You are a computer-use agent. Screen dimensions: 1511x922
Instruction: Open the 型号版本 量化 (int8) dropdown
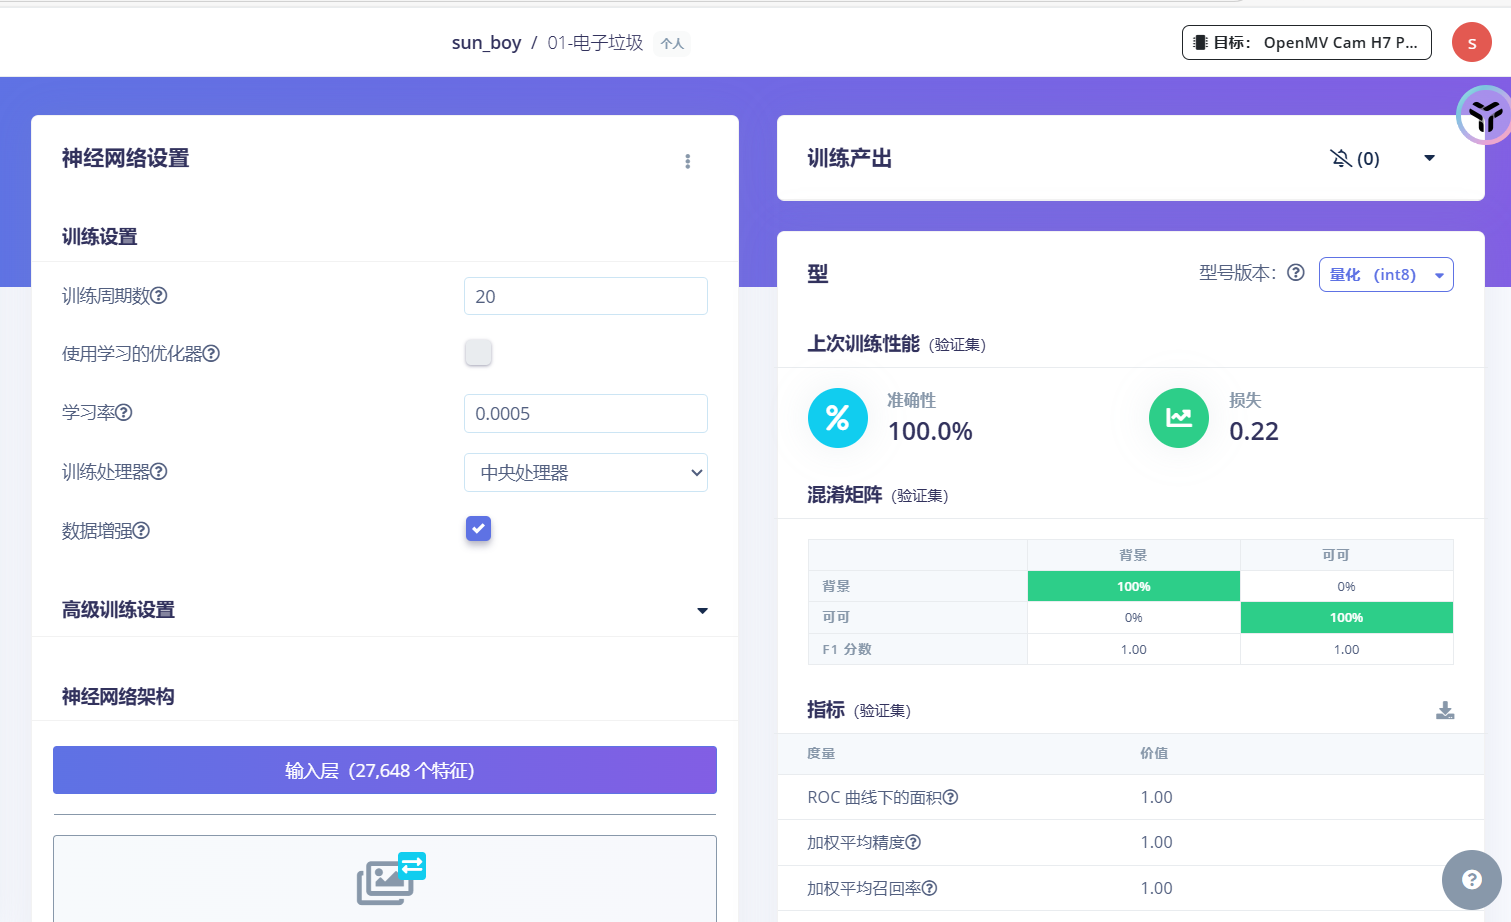click(1386, 275)
